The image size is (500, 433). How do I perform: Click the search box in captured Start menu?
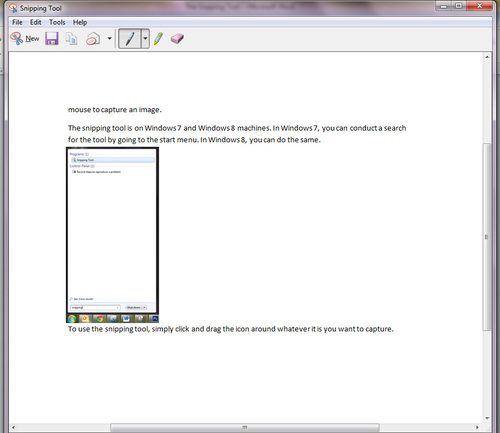pos(95,307)
